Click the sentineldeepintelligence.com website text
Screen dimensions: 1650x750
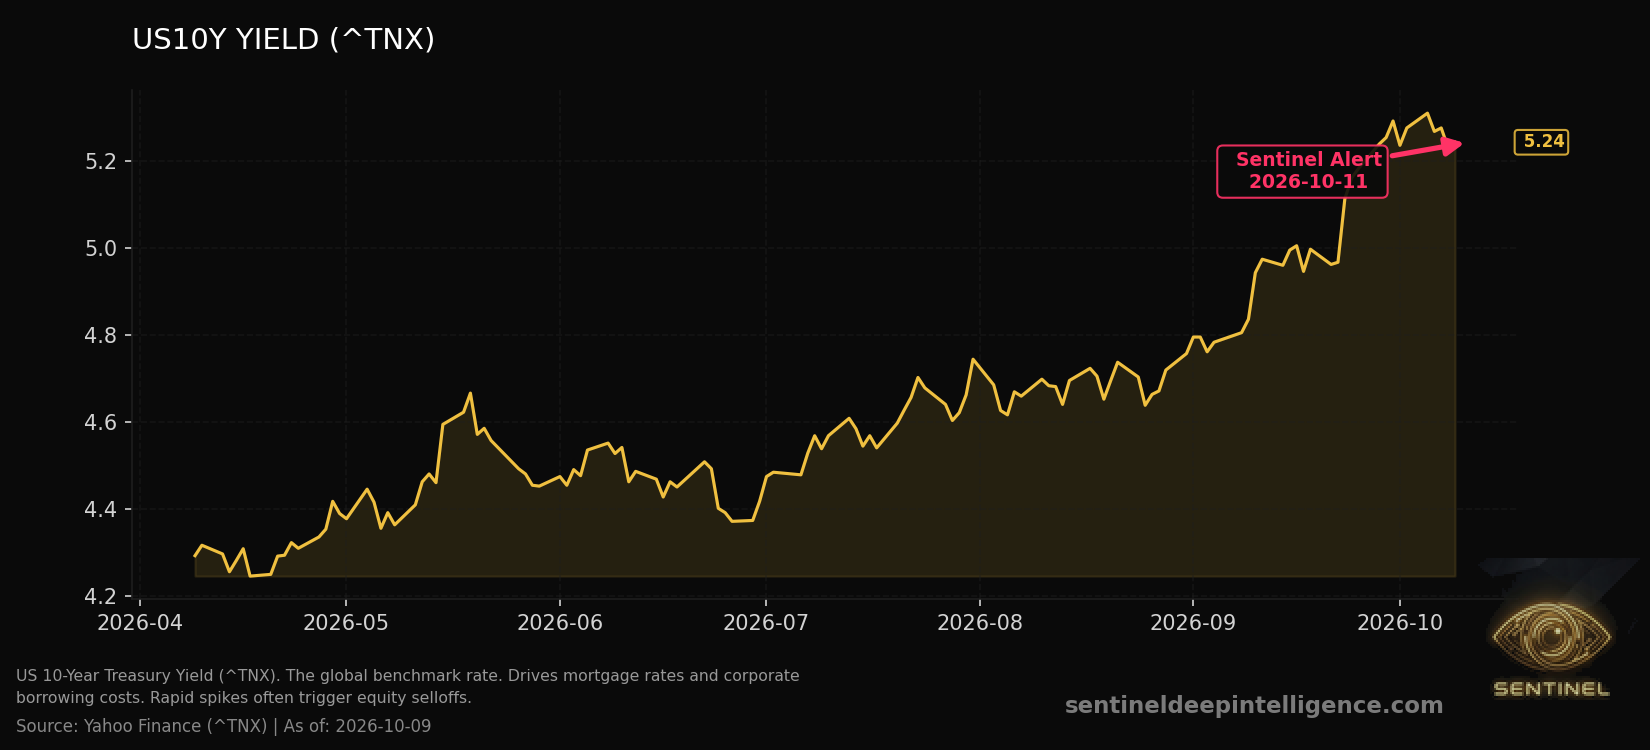1254,706
